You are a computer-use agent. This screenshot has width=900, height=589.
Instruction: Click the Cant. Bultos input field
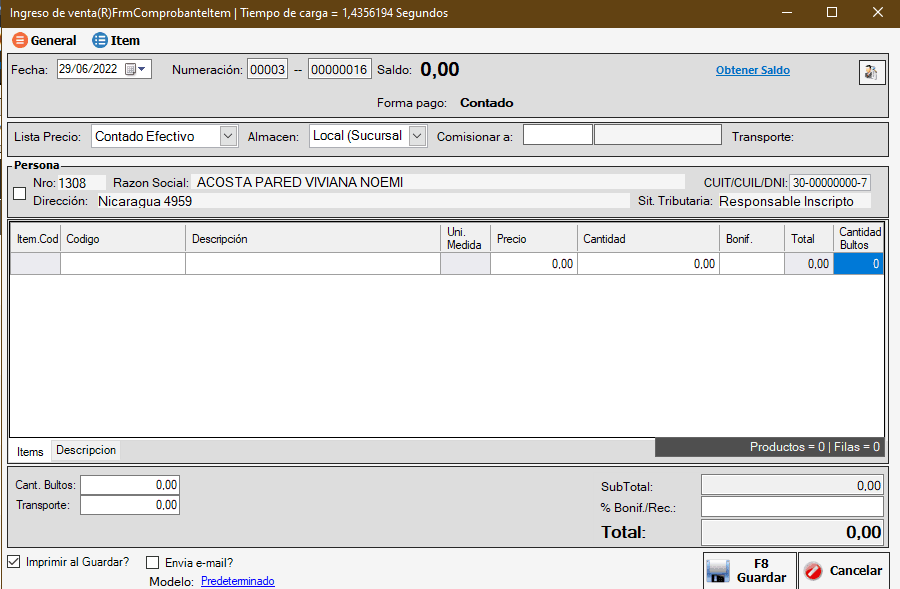pyautogui.click(x=130, y=485)
